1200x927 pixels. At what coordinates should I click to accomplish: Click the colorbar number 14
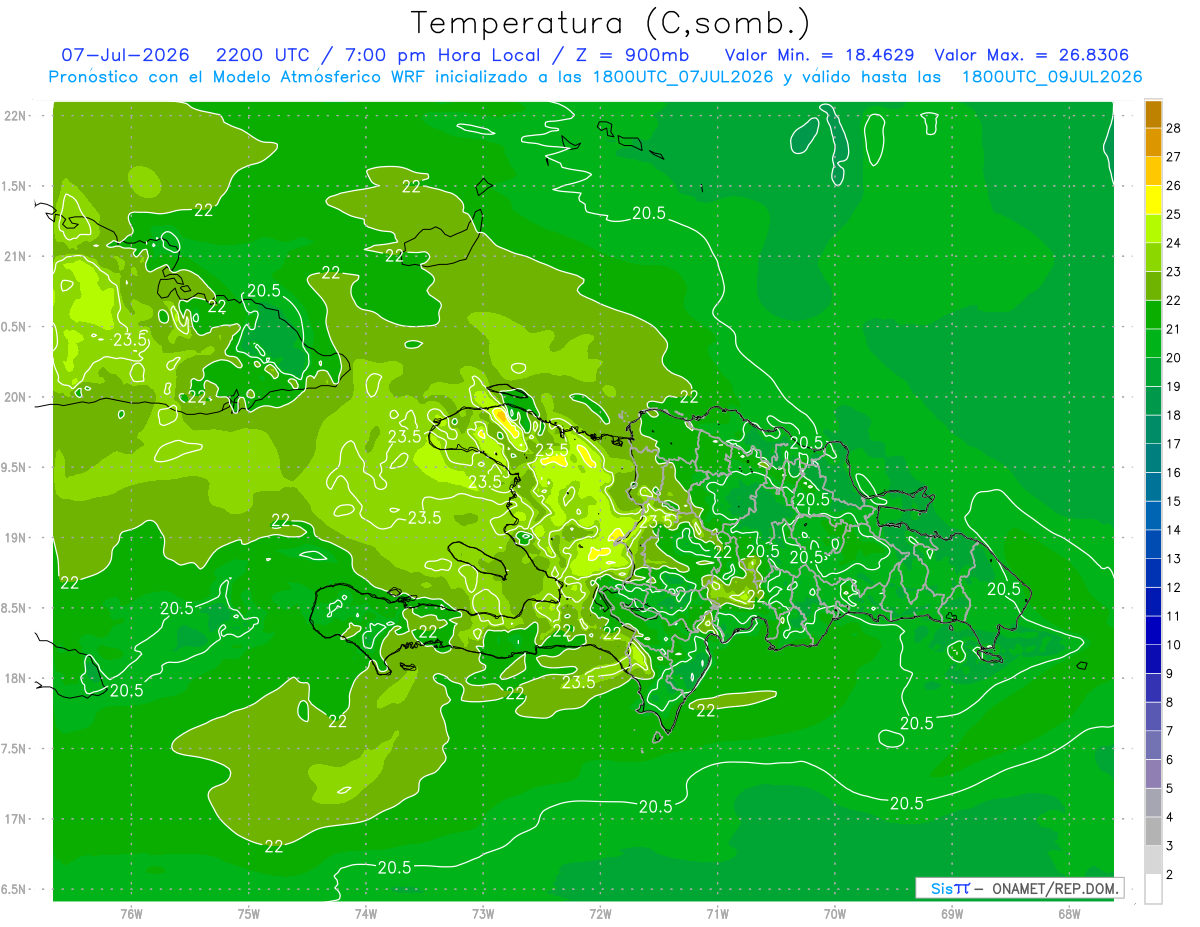pos(1175,529)
